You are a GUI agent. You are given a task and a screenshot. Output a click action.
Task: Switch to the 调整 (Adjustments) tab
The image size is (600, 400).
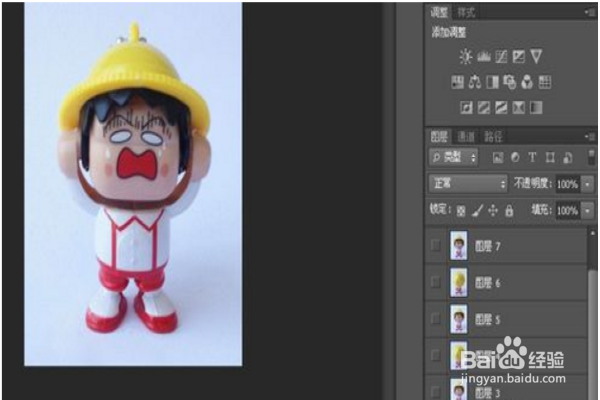pyautogui.click(x=439, y=12)
